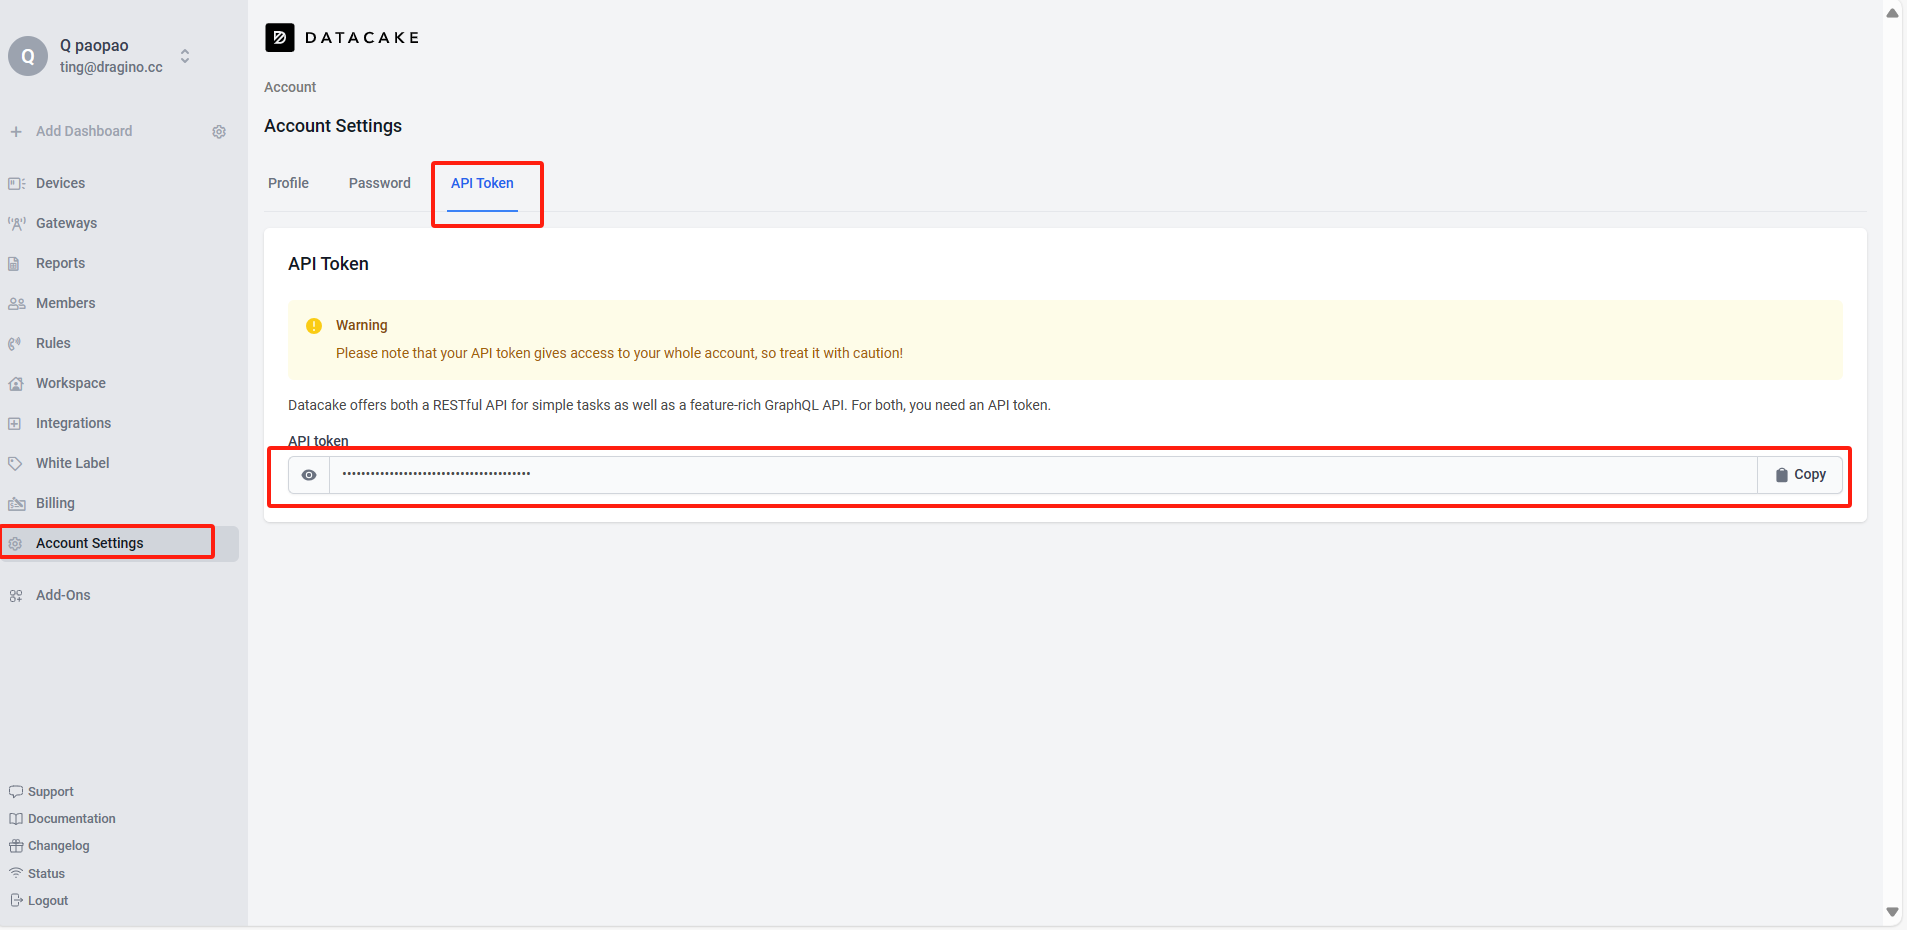Screen dimensions: 1907x930
Task: Switch to the Password tab
Action: 380,183
